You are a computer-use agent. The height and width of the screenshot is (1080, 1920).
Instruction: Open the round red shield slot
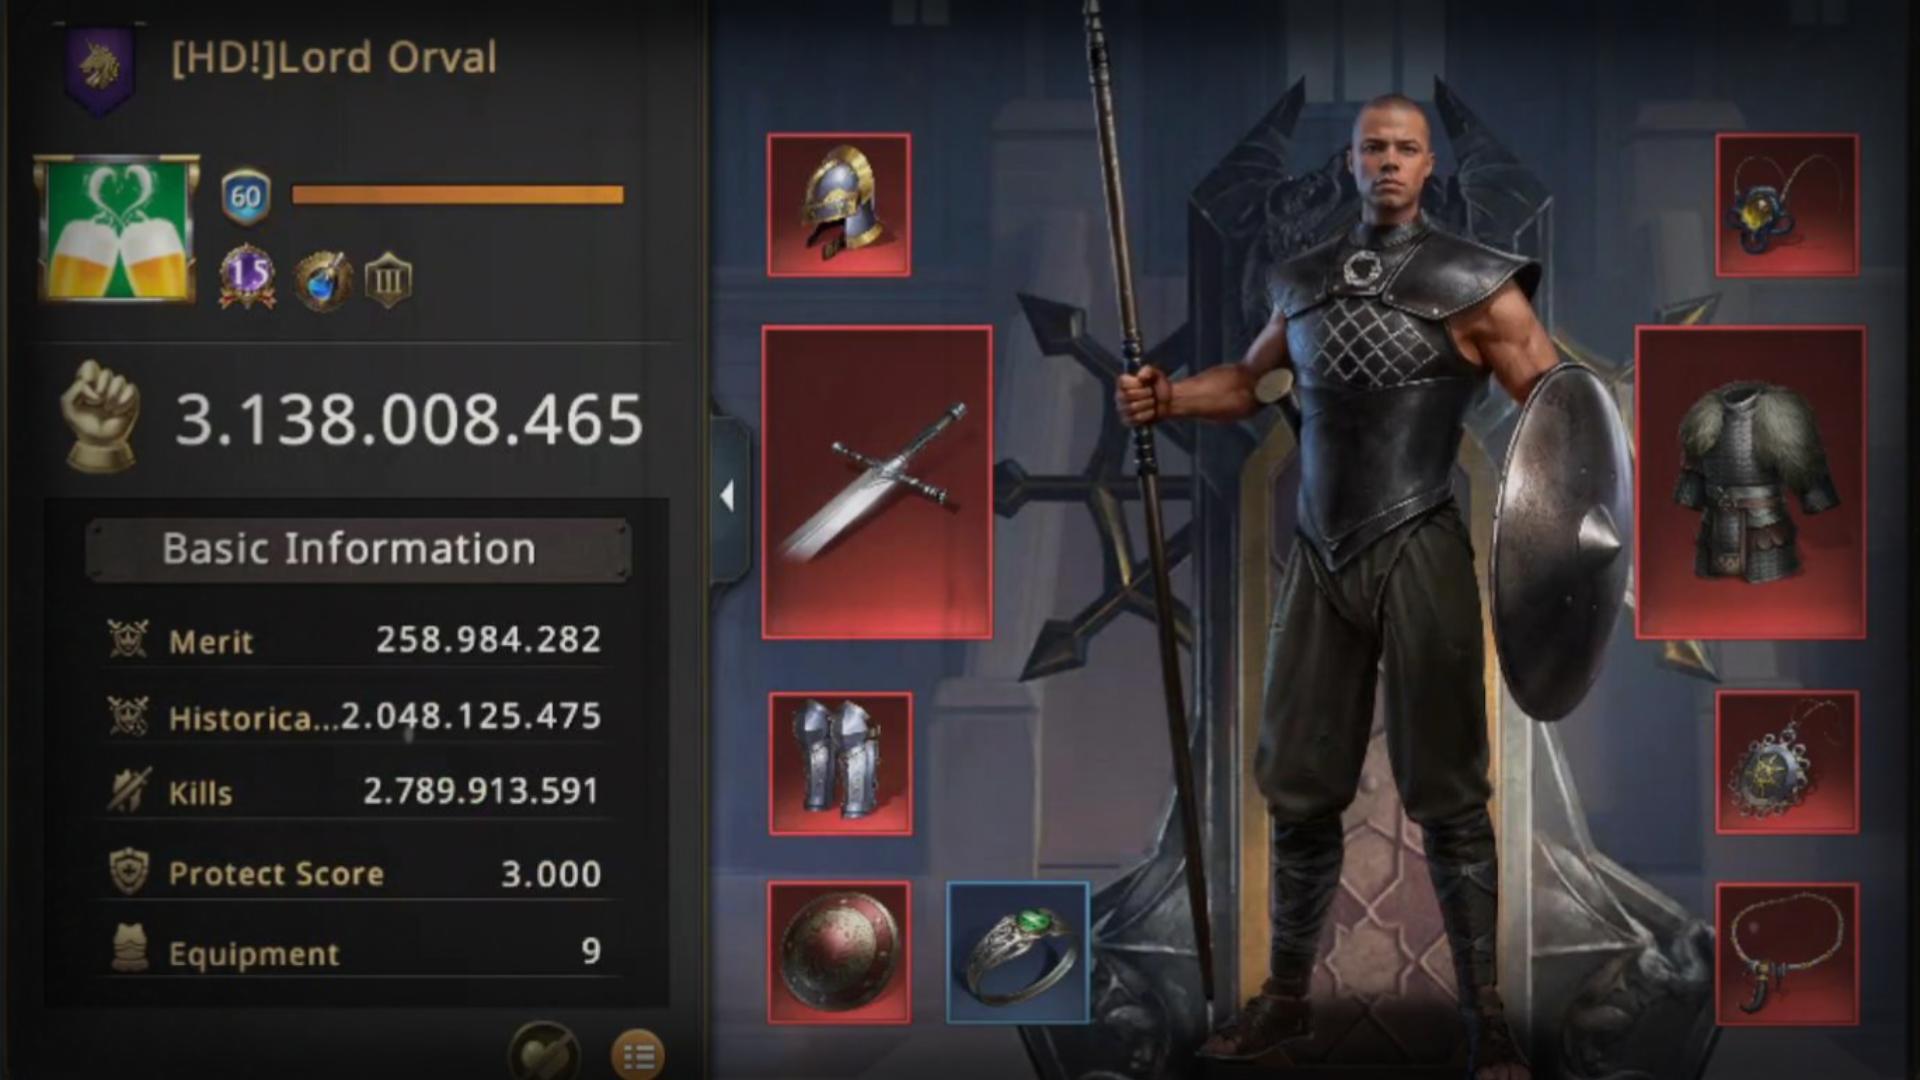tap(839, 952)
